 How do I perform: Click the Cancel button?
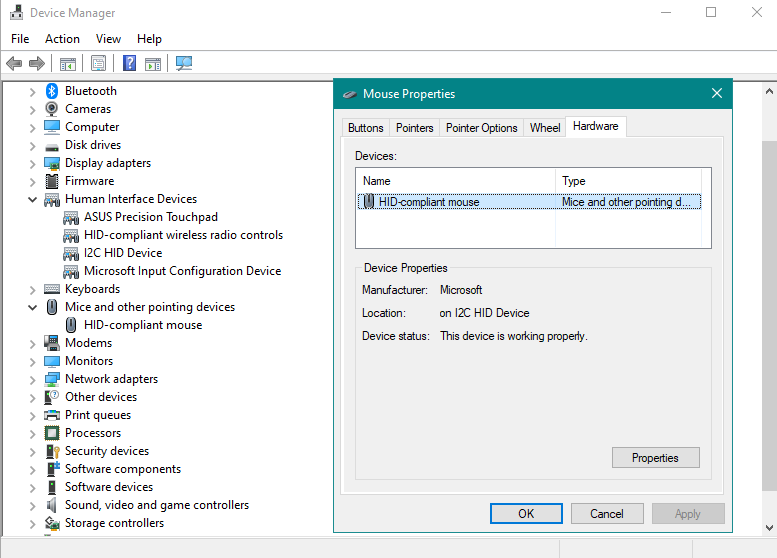(607, 514)
